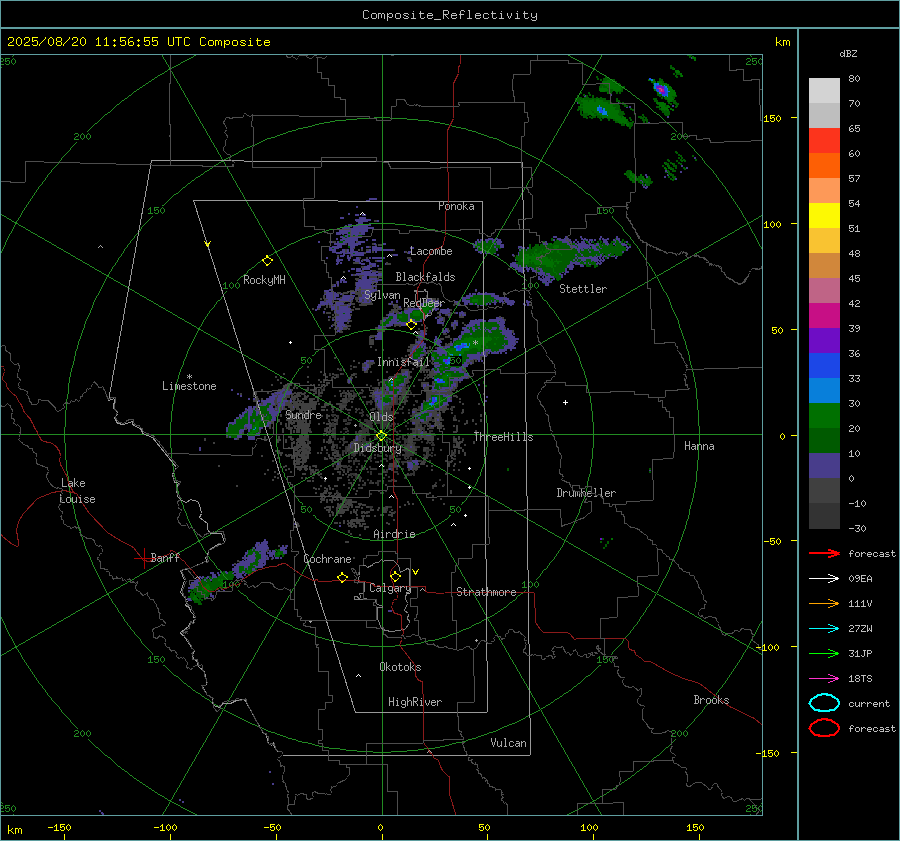The width and height of the screenshot is (900, 841).
Task: Select the cyan 27ZW arrow legend entry
Action: (x=824, y=629)
